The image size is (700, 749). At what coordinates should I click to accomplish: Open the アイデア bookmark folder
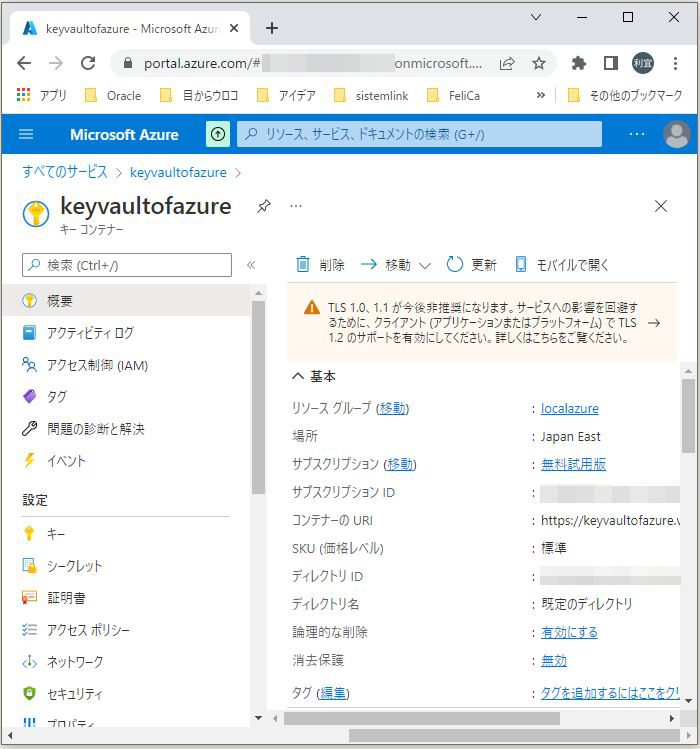pos(286,96)
